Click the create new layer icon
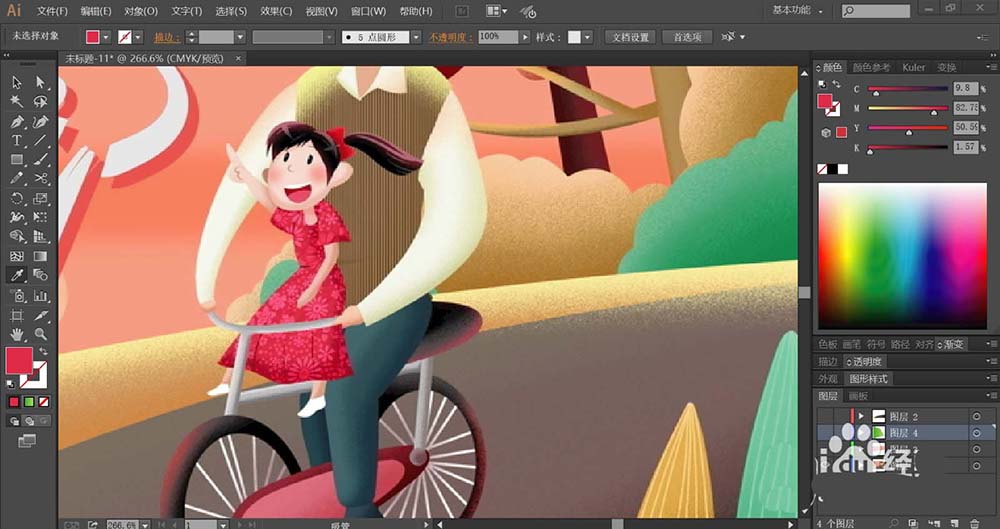The width and height of the screenshot is (1000, 529). pyautogui.click(x=954, y=523)
